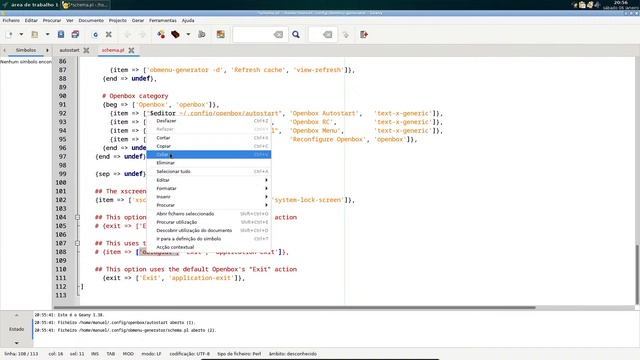Click the editor horizontal scrollbar
The width and height of the screenshot is (640, 360).
tap(294, 307)
